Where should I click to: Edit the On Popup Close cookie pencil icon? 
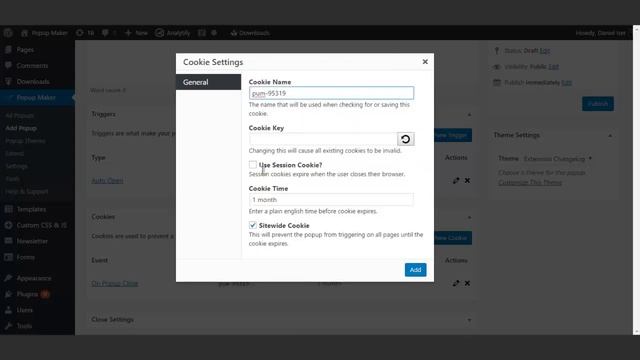click(x=456, y=283)
